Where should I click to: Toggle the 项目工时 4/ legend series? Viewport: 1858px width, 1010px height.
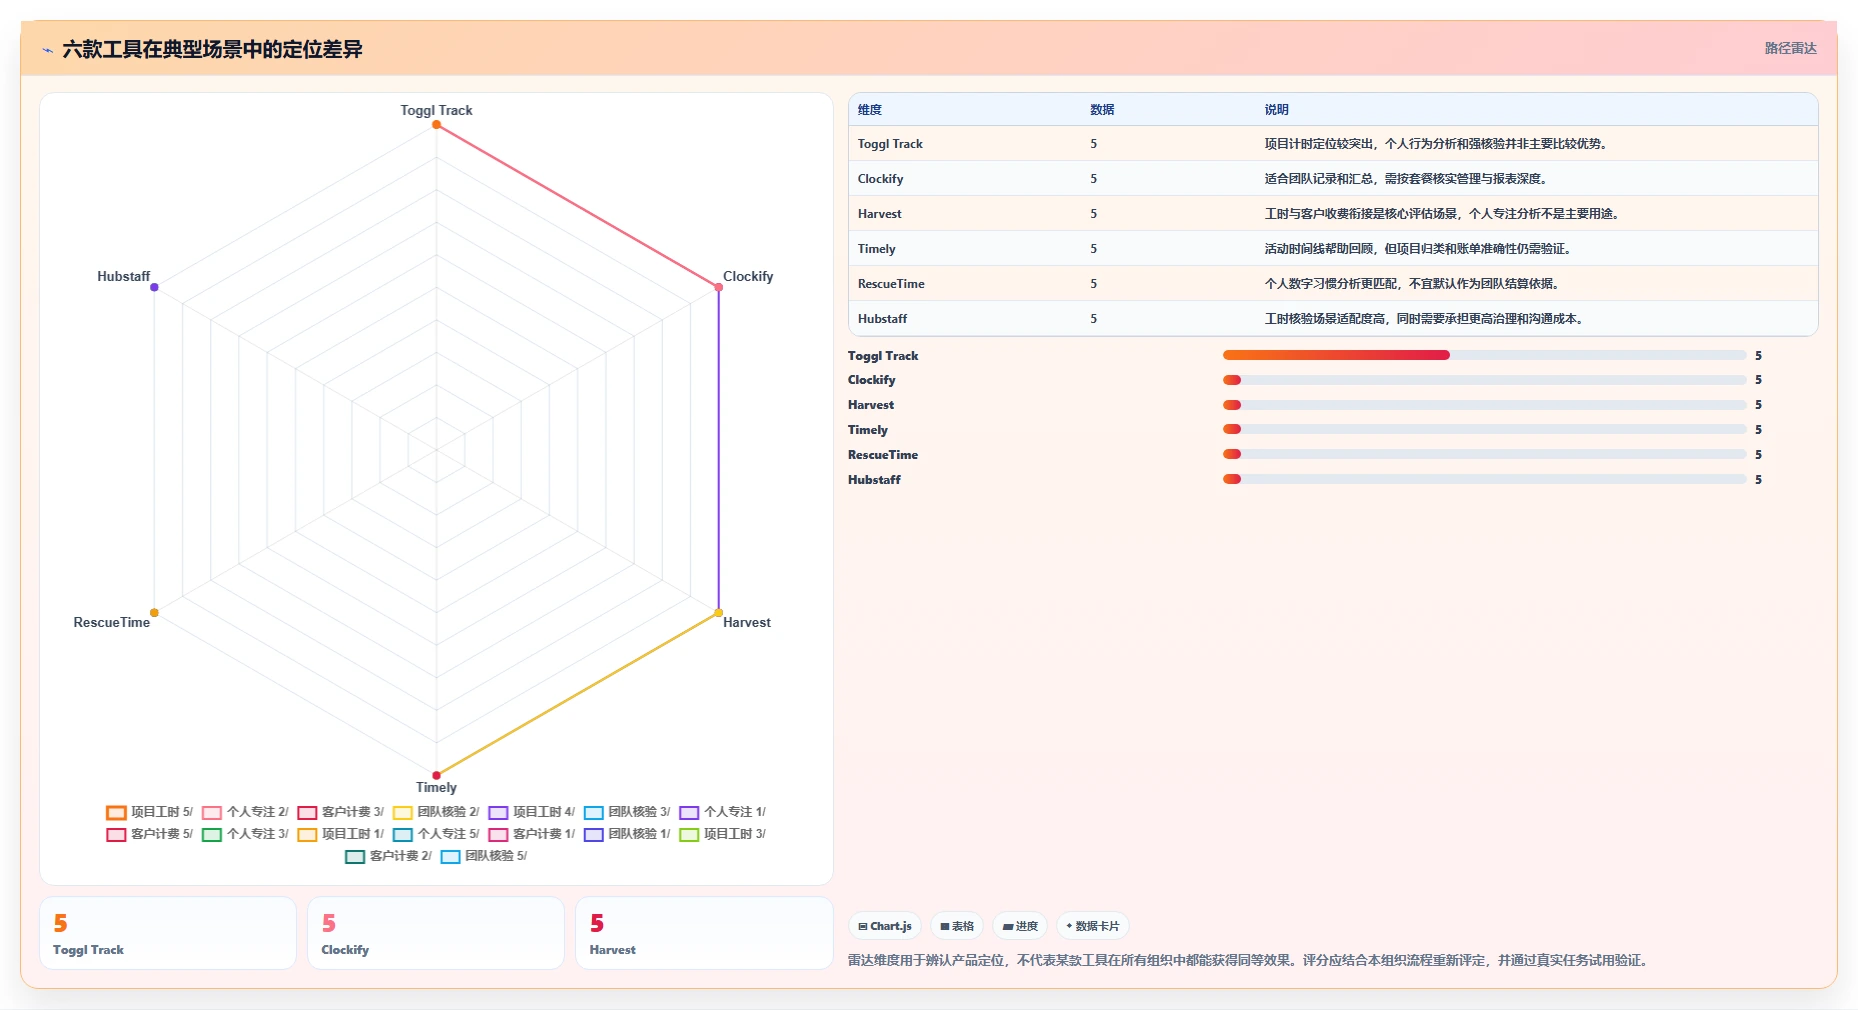pos(531,812)
